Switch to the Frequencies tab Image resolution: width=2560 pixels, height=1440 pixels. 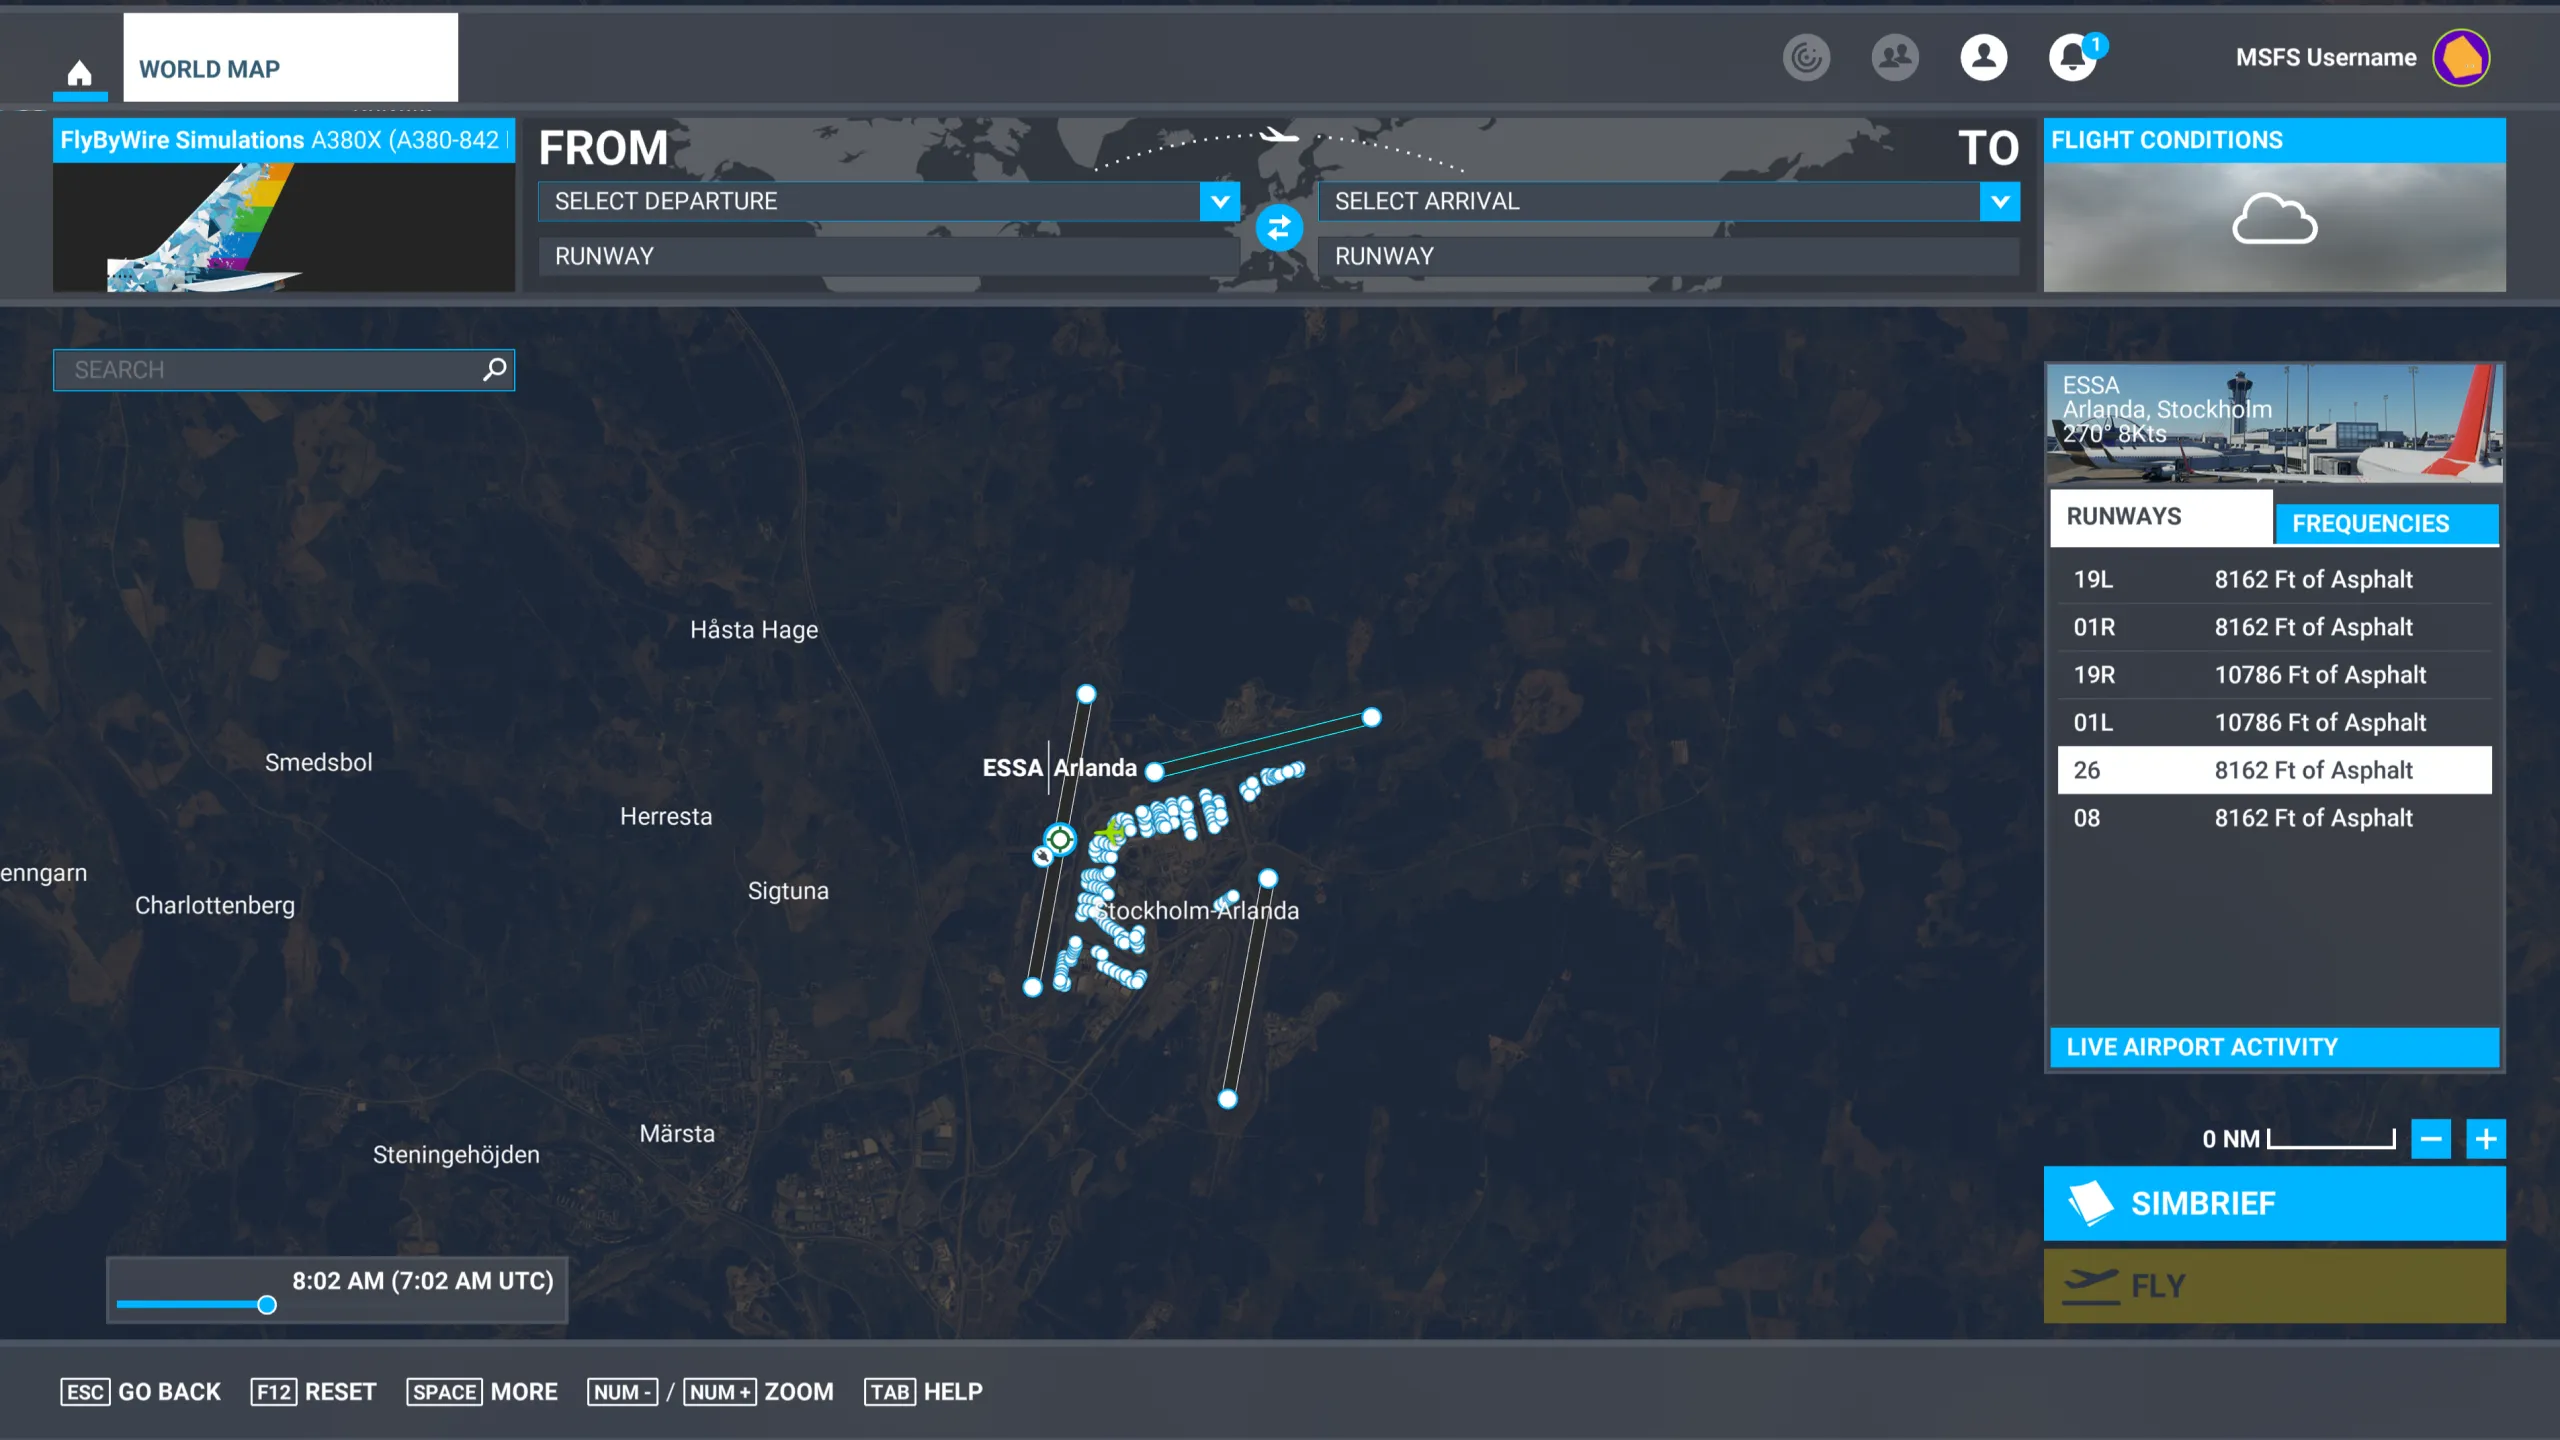2388,522
